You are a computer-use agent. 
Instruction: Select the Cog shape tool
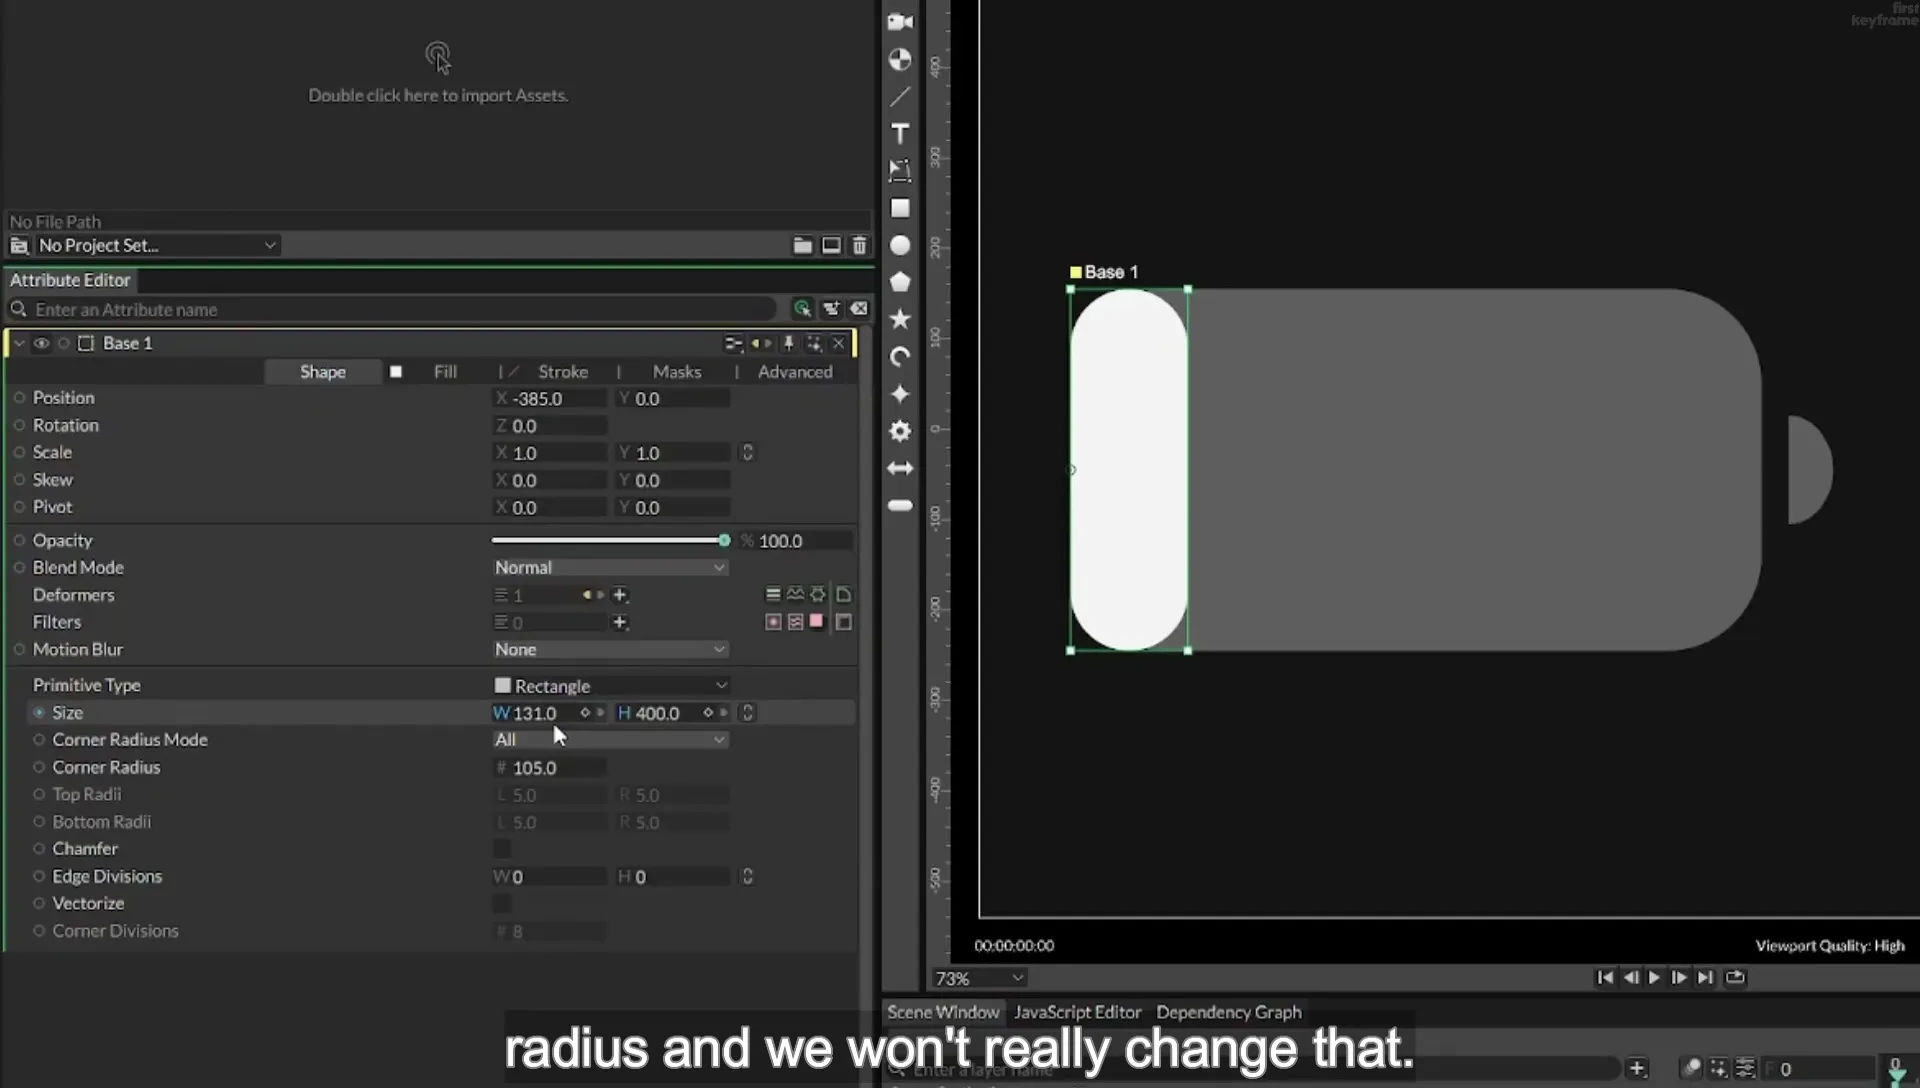[900, 431]
